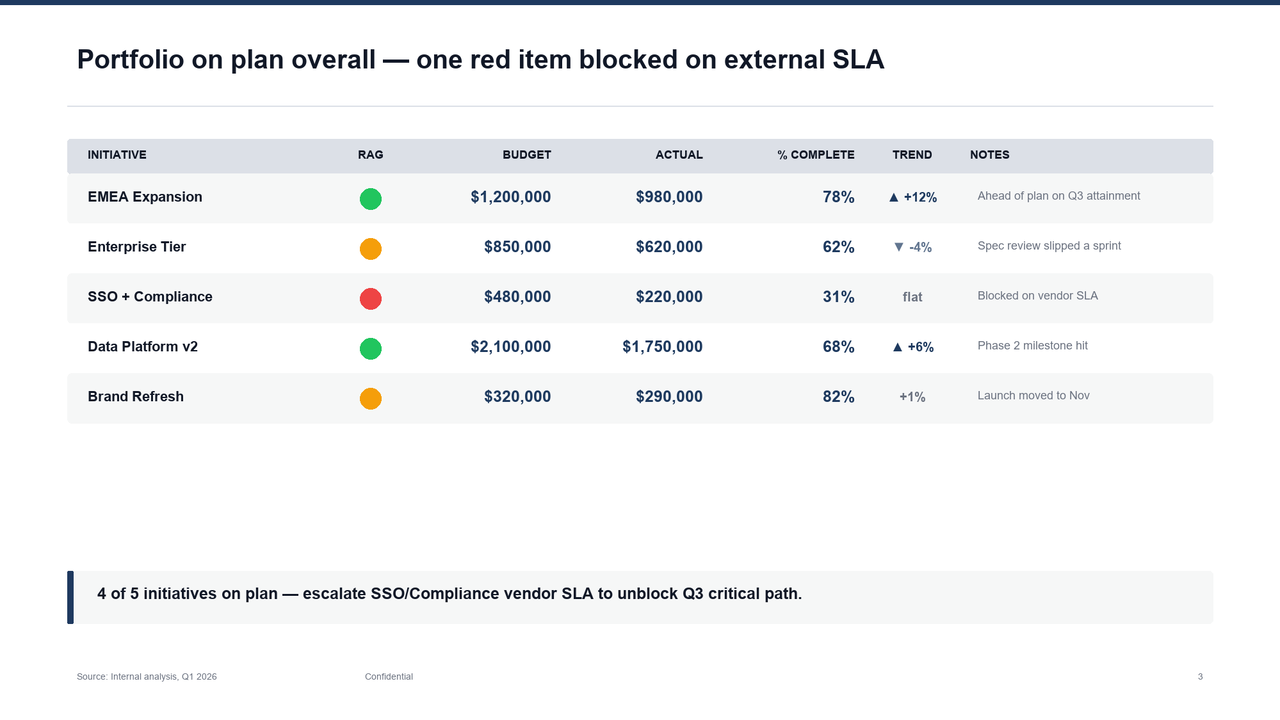Image resolution: width=1280 pixels, height=720 pixels.
Task: Click the slide title about portfolio on plan
Action: pyautogui.click(x=480, y=60)
